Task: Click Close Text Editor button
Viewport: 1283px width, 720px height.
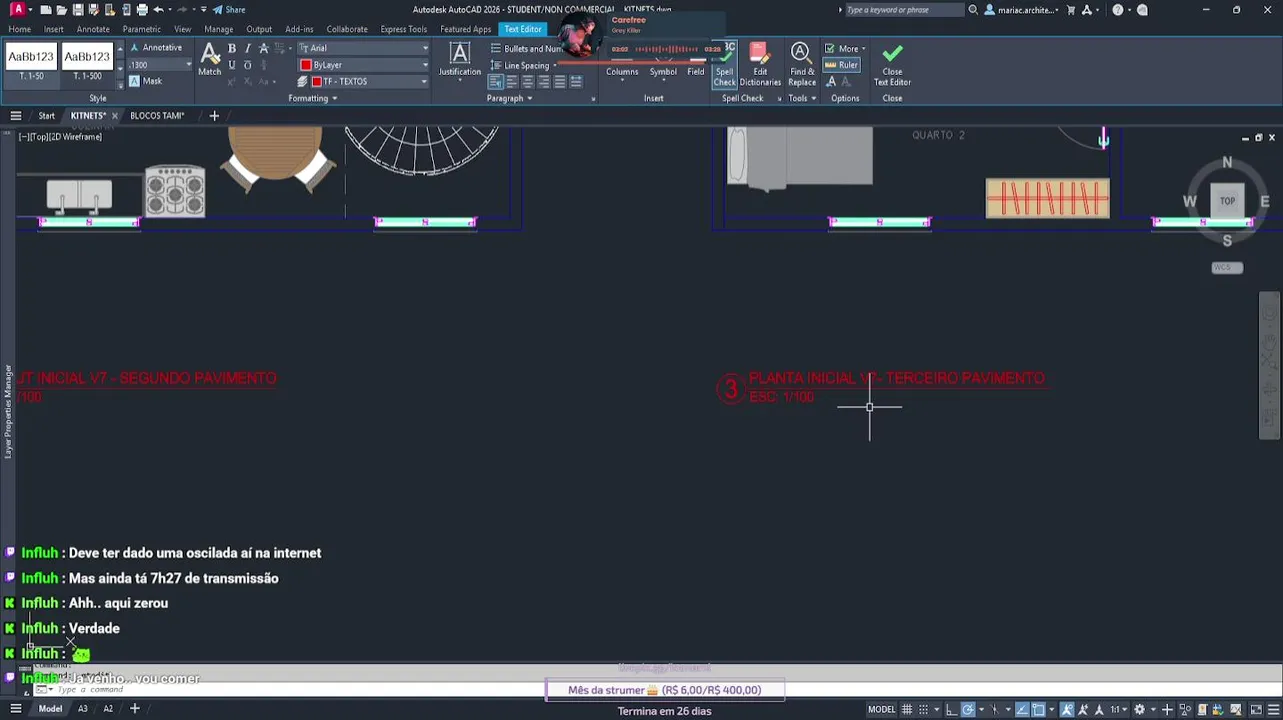Action: pos(892,64)
